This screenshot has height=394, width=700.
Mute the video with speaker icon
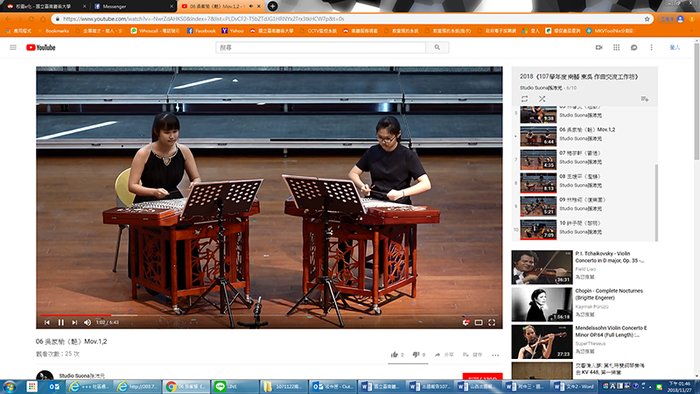[88, 322]
